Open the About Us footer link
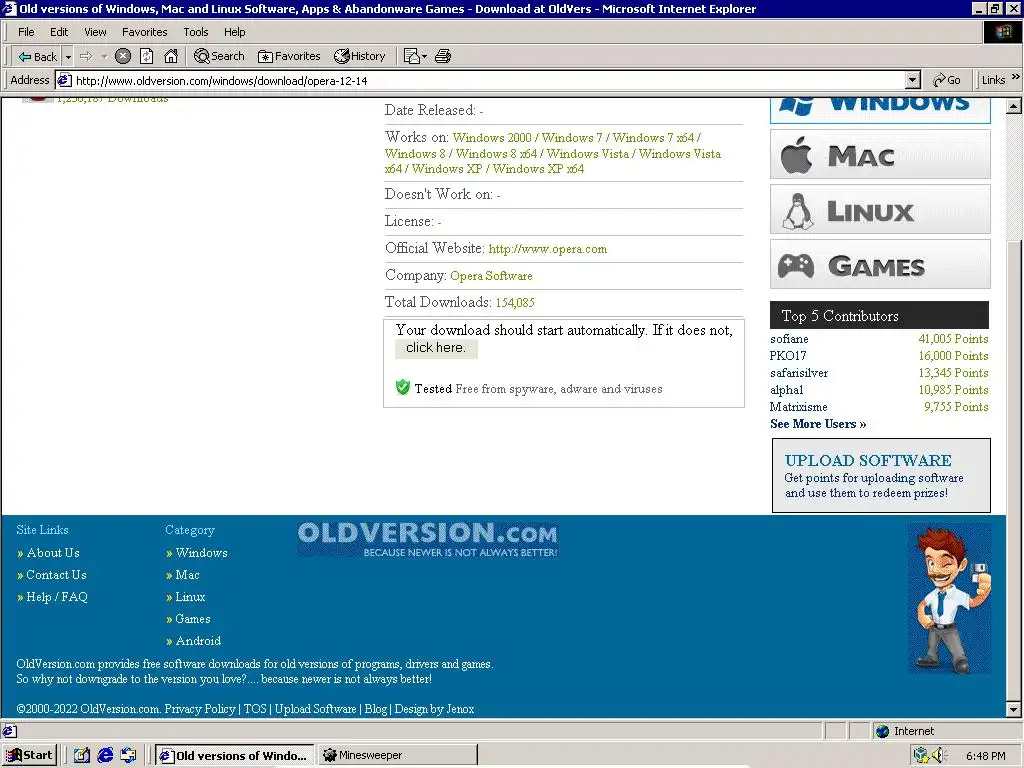Viewport: 1024px width, 768px height. tap(53, 553)
